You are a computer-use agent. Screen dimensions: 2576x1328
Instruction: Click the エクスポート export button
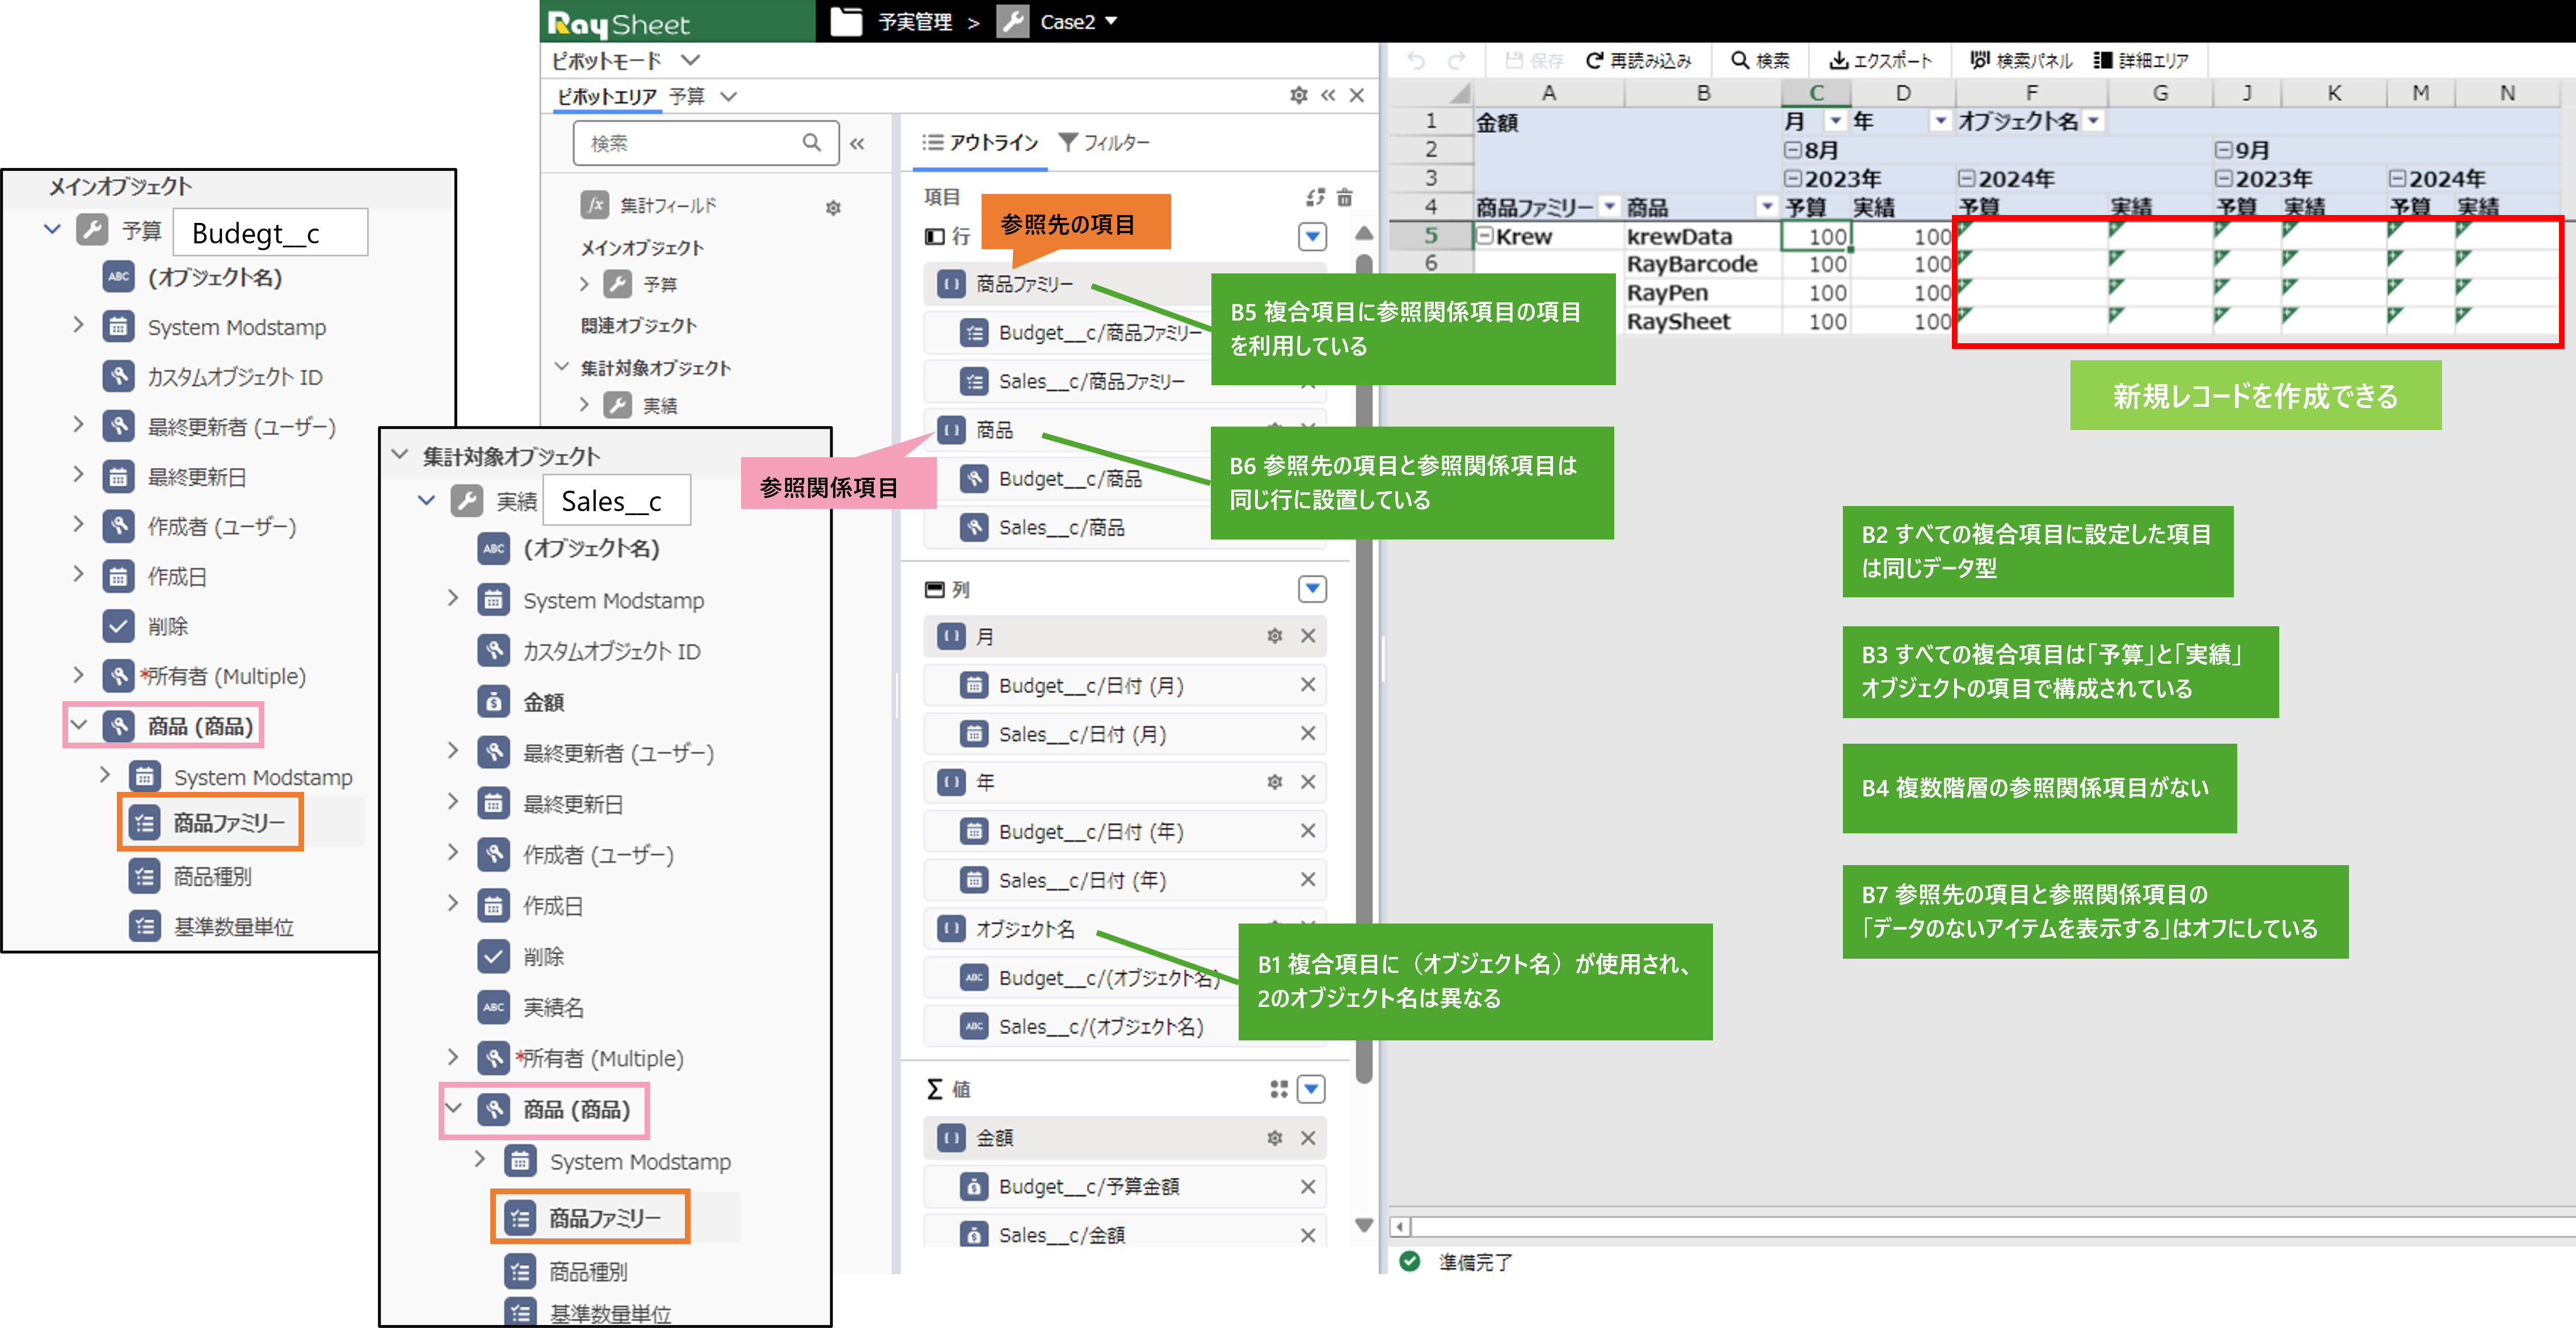click(x=1881, y=61)
